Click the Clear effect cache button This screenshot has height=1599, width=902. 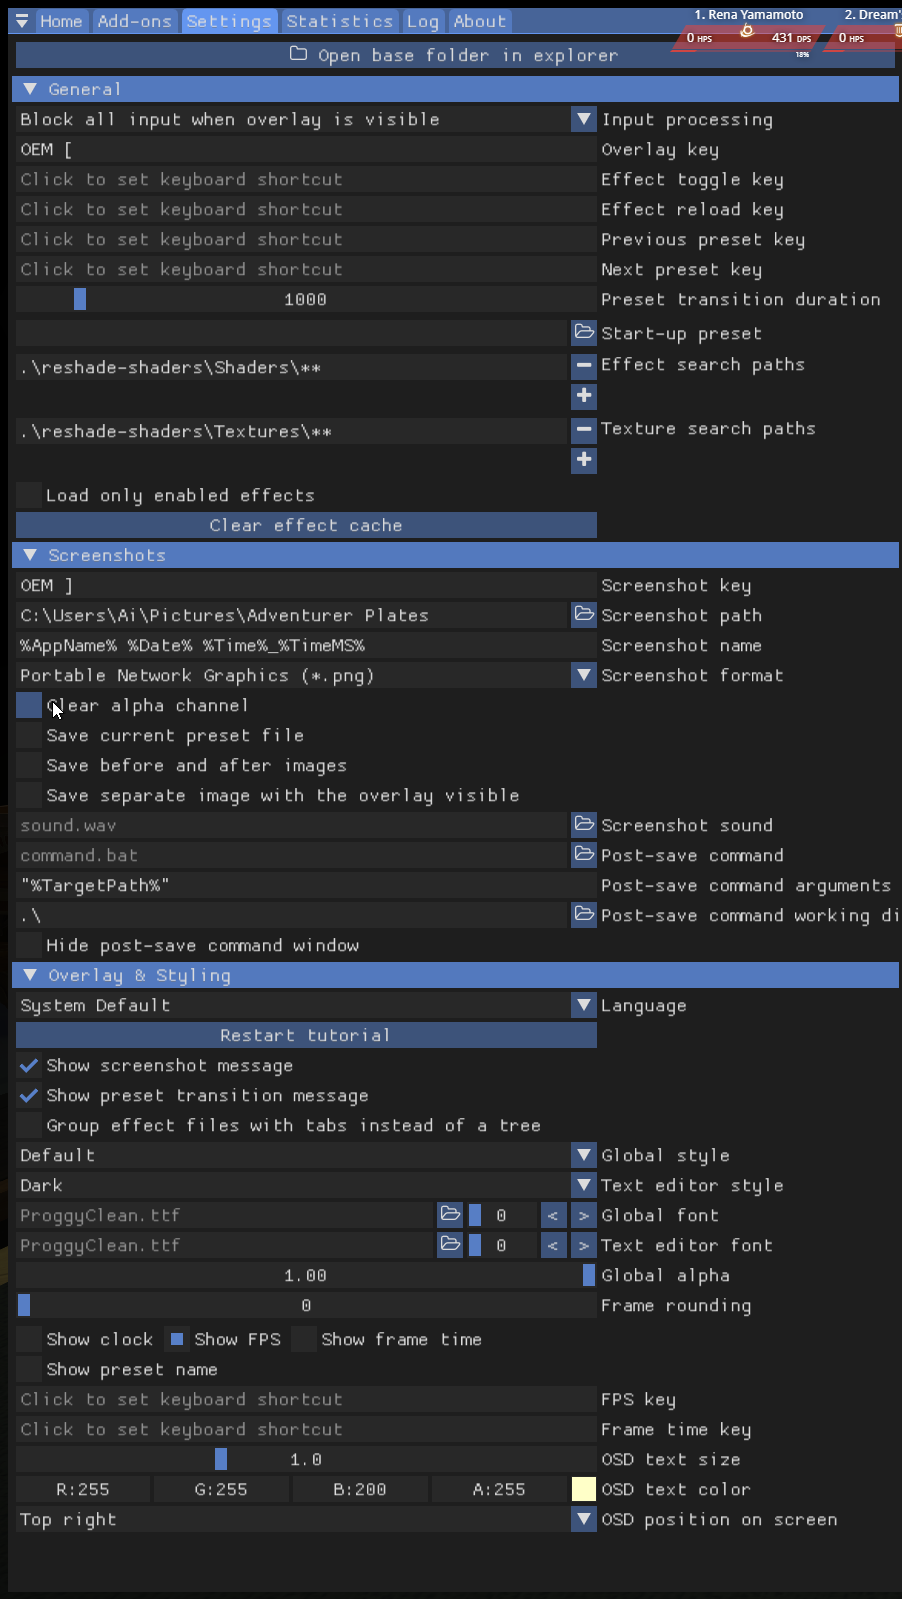306,526
